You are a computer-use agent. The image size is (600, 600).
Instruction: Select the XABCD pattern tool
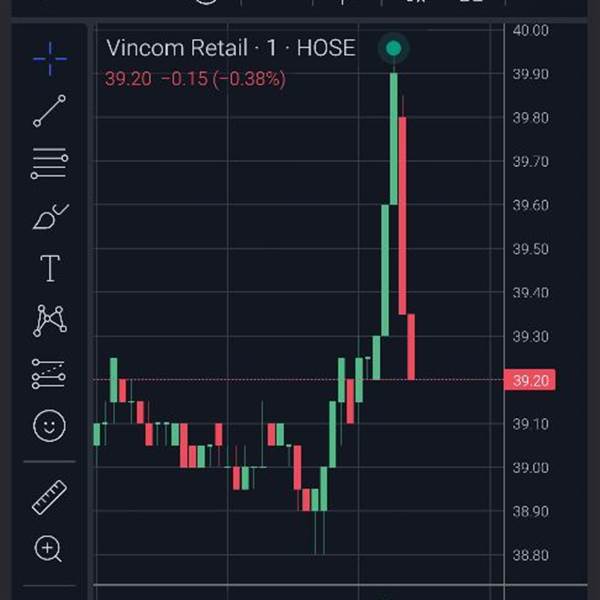tap(49, 321)
